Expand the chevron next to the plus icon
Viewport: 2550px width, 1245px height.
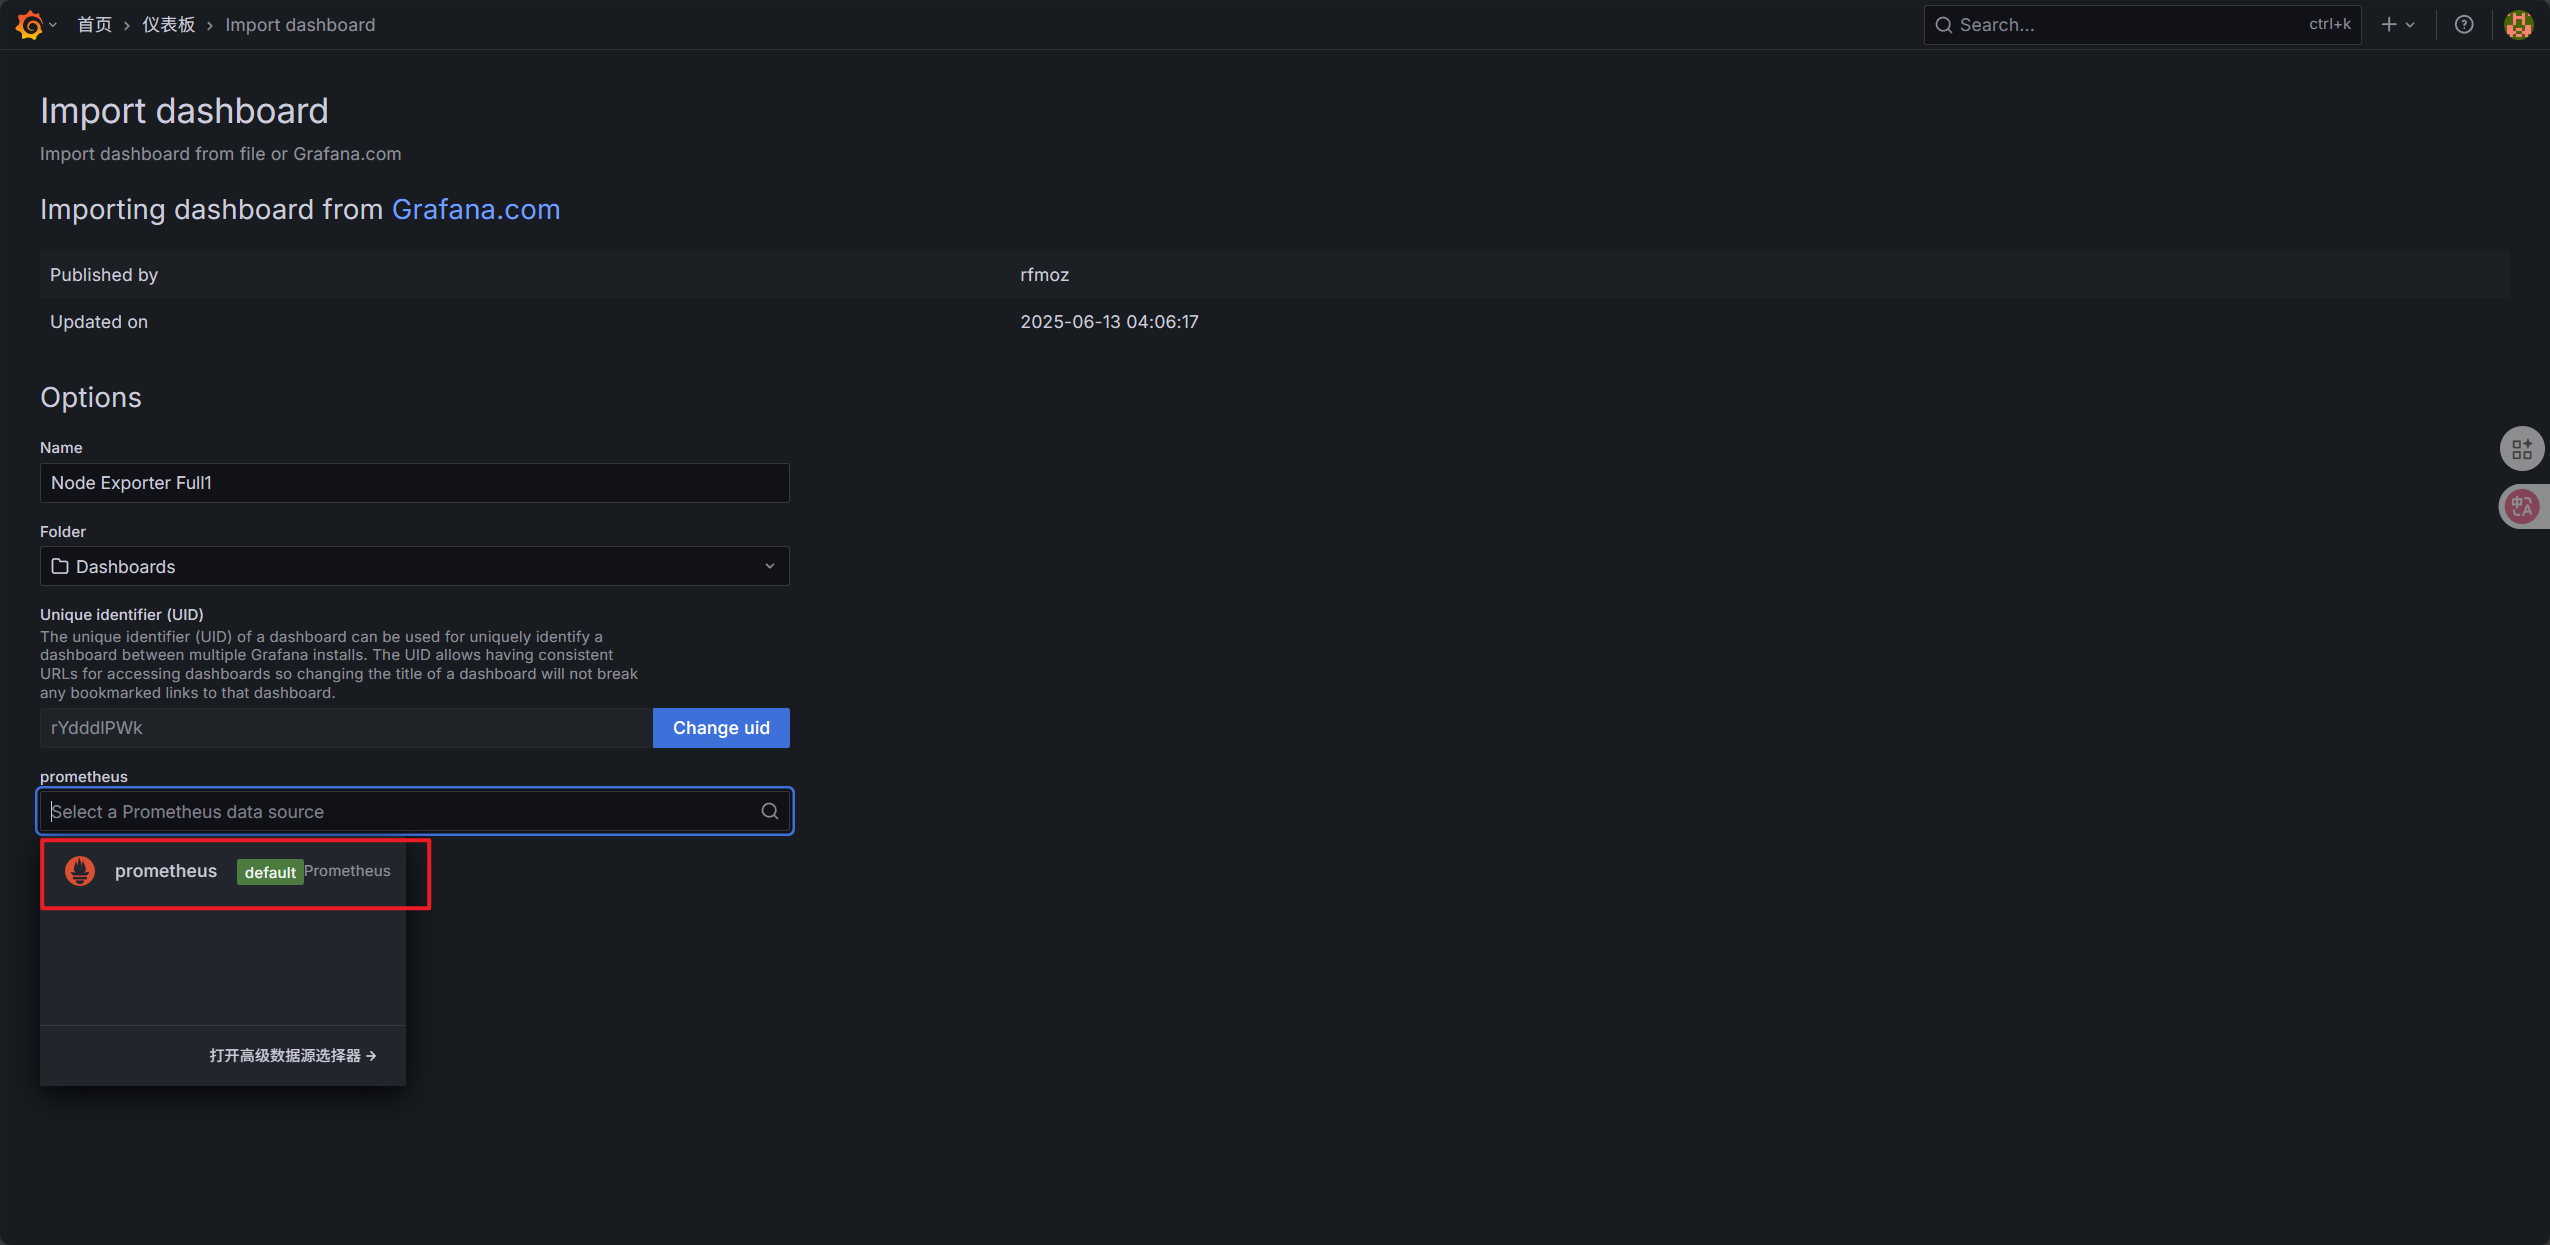[2411, 25]
